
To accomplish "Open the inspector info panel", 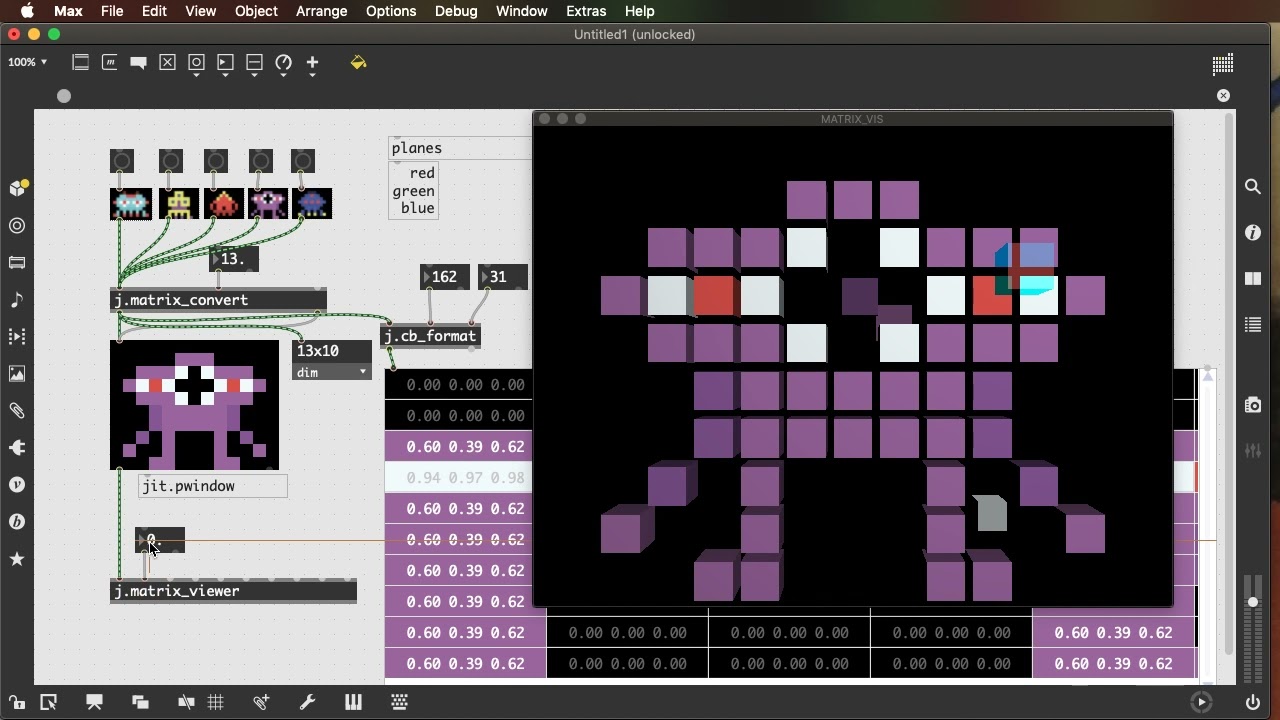I will (1253, 233).
